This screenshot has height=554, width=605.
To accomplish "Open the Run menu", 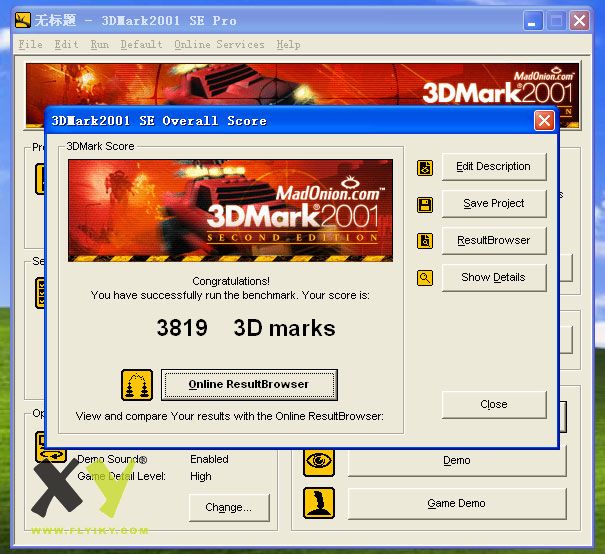I will pos(100,44).
